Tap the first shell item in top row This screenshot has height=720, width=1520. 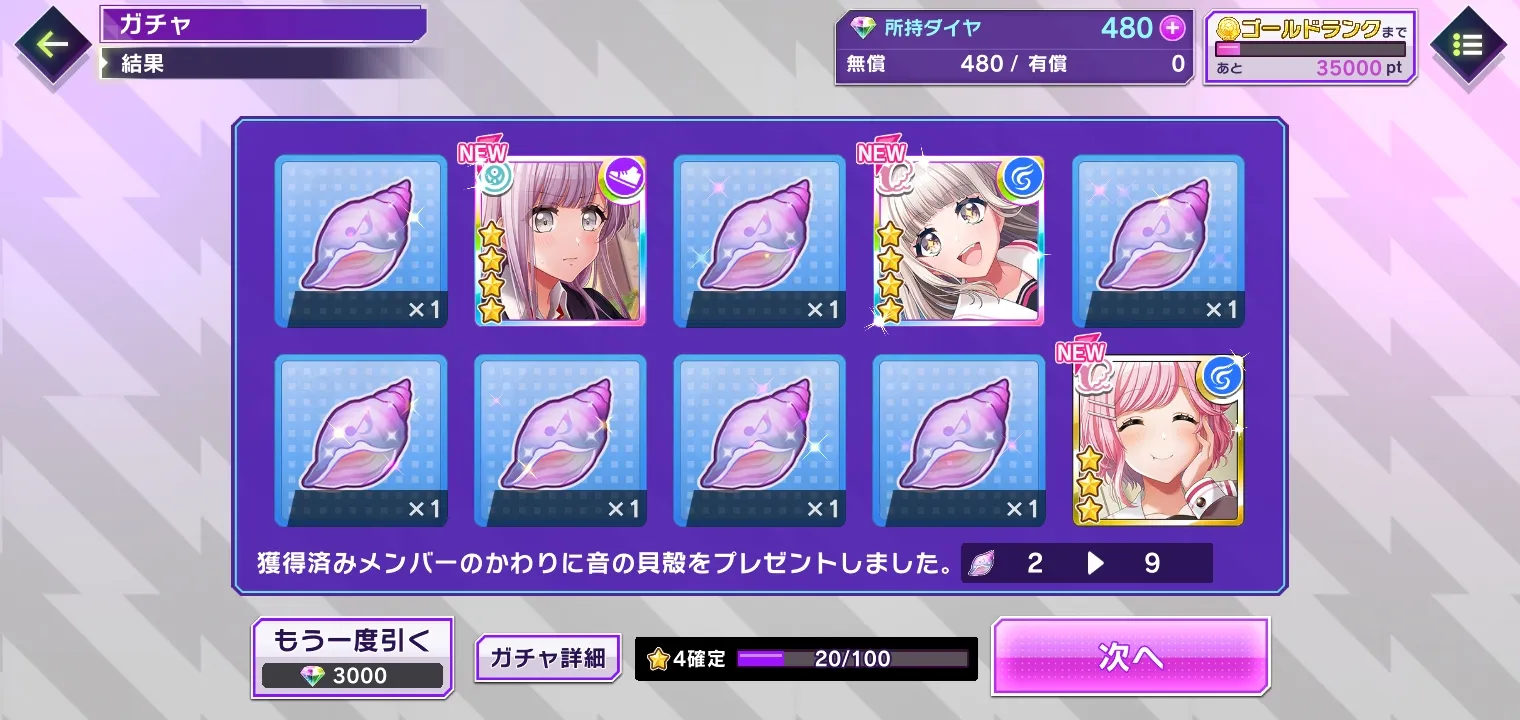[361, 241]
